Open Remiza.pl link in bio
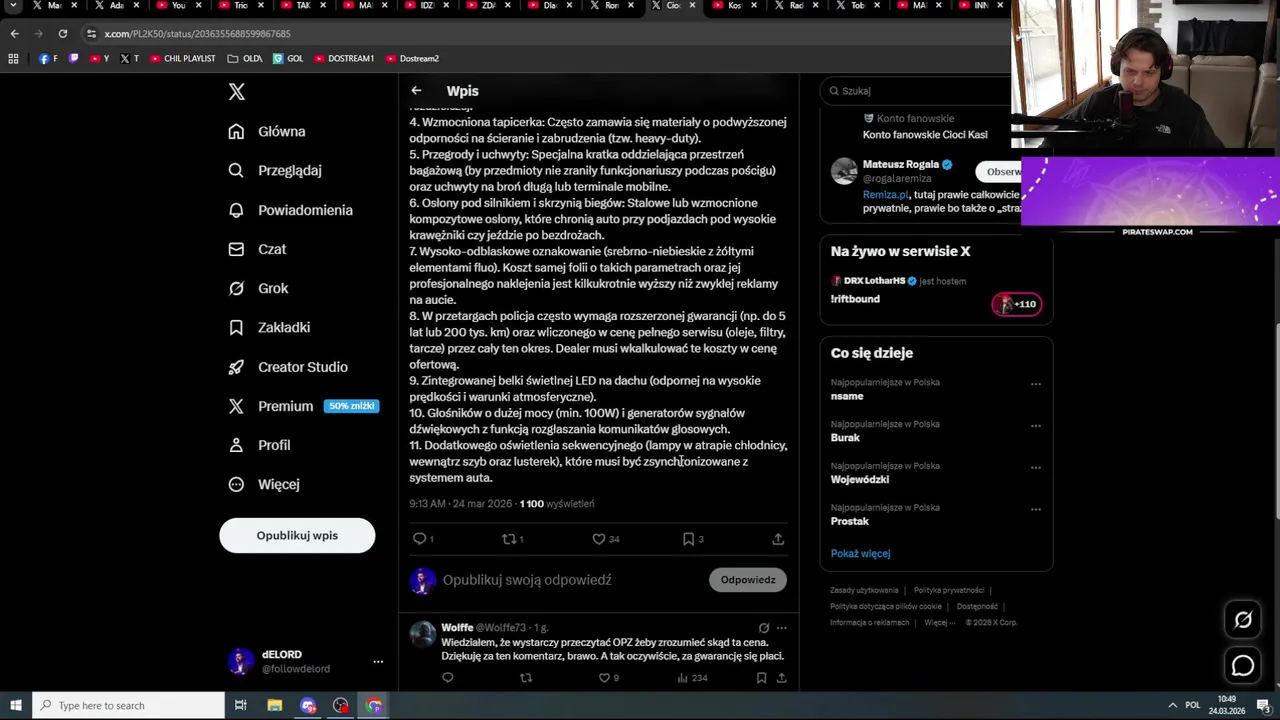1280x720 pixels. click(886, 195)
